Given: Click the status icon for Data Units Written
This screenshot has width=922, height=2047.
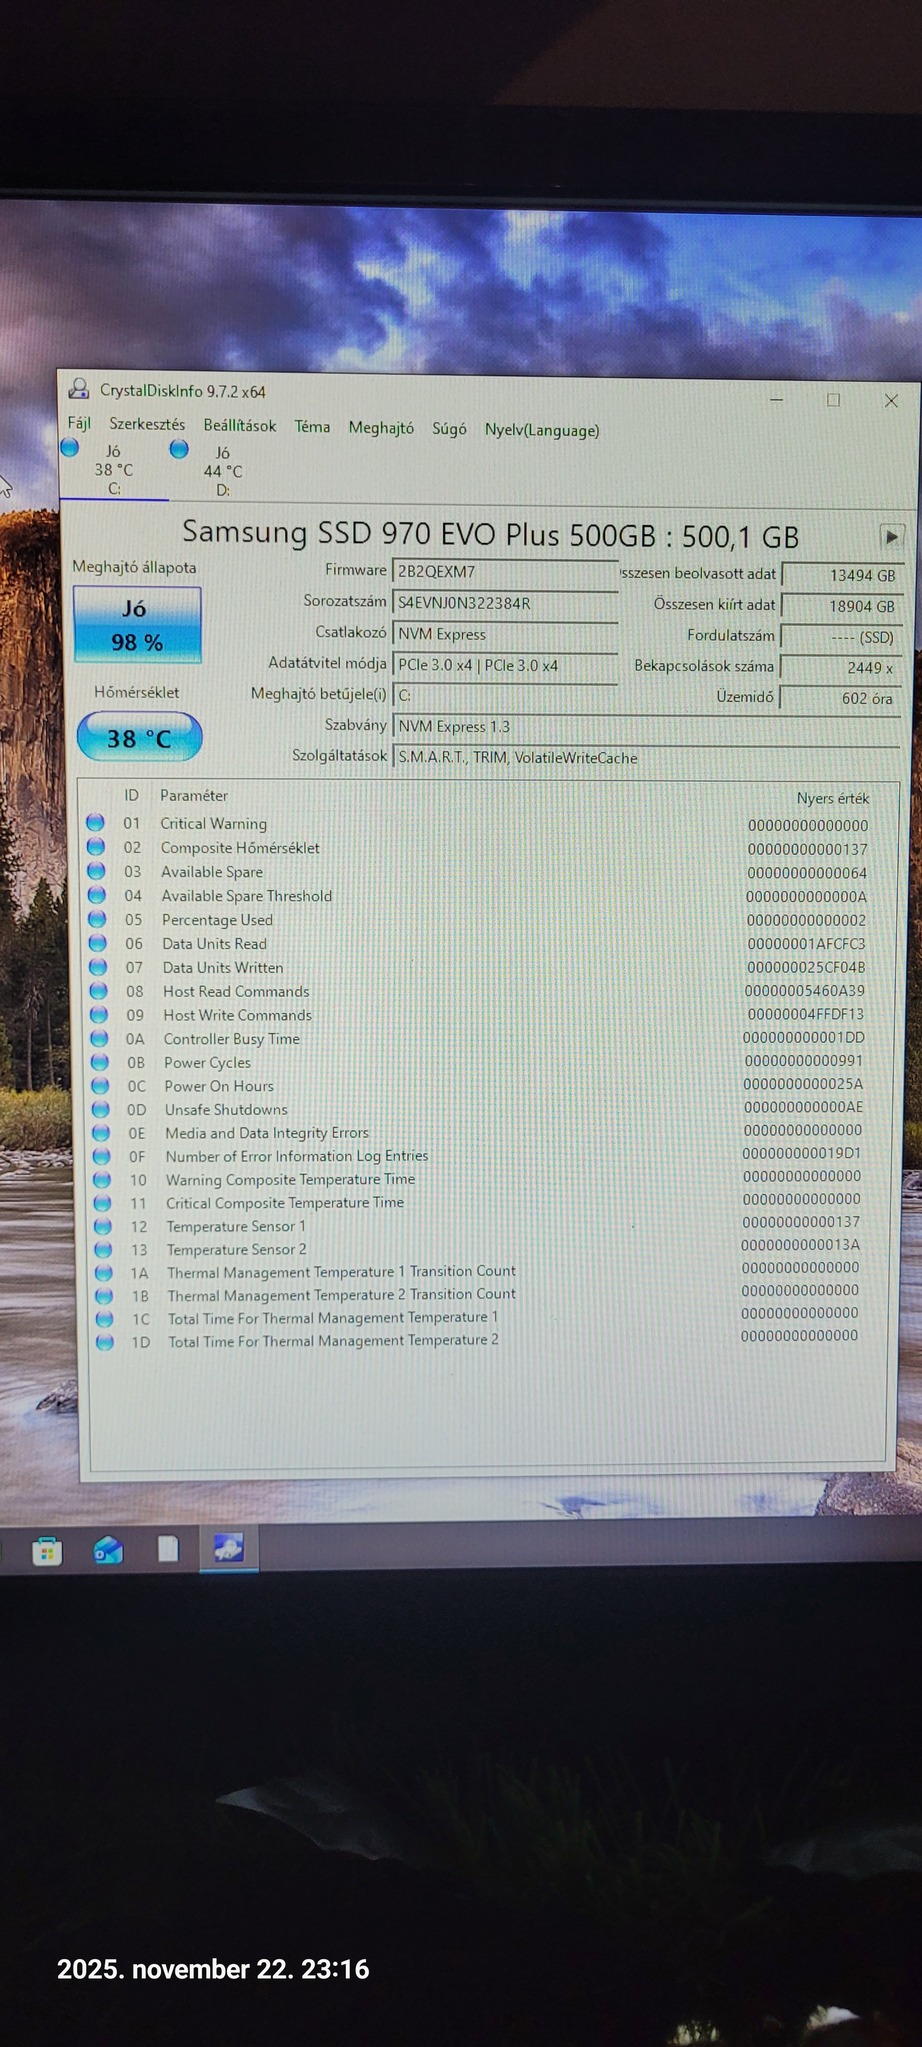Looking at the screenshot, I should 98,966.
